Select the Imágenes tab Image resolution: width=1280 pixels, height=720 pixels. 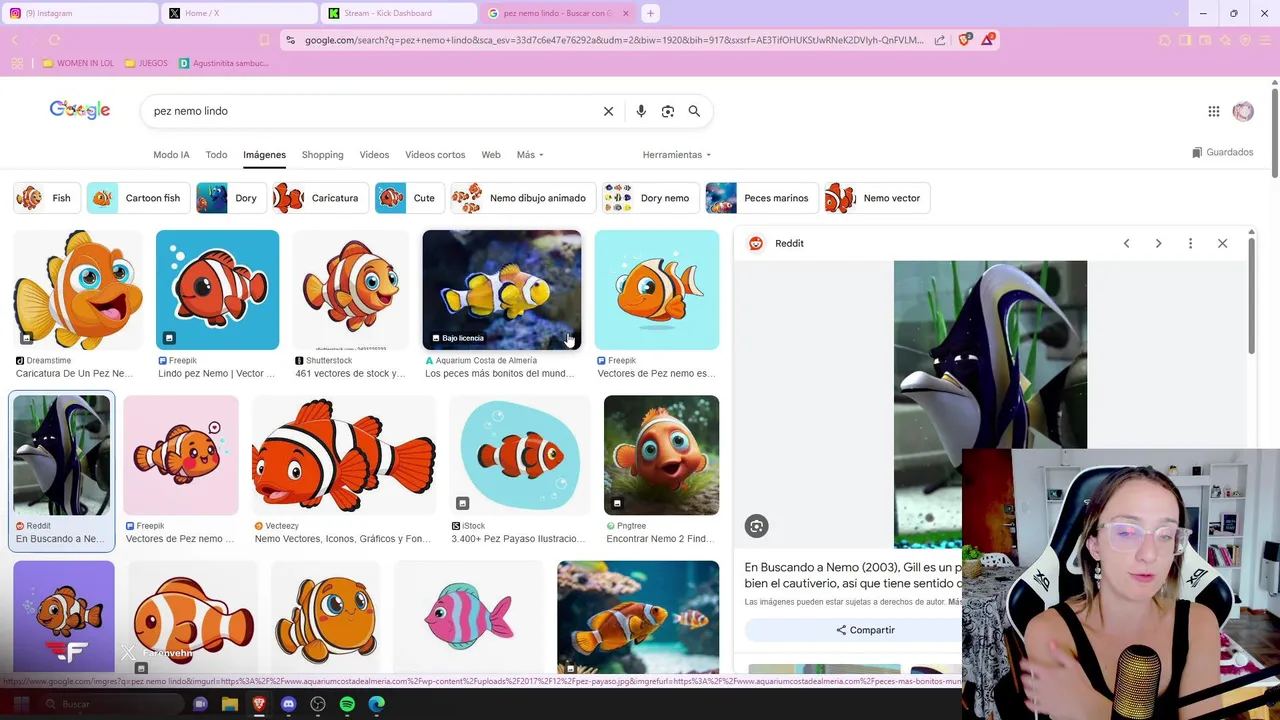click(x=264, y=155)
